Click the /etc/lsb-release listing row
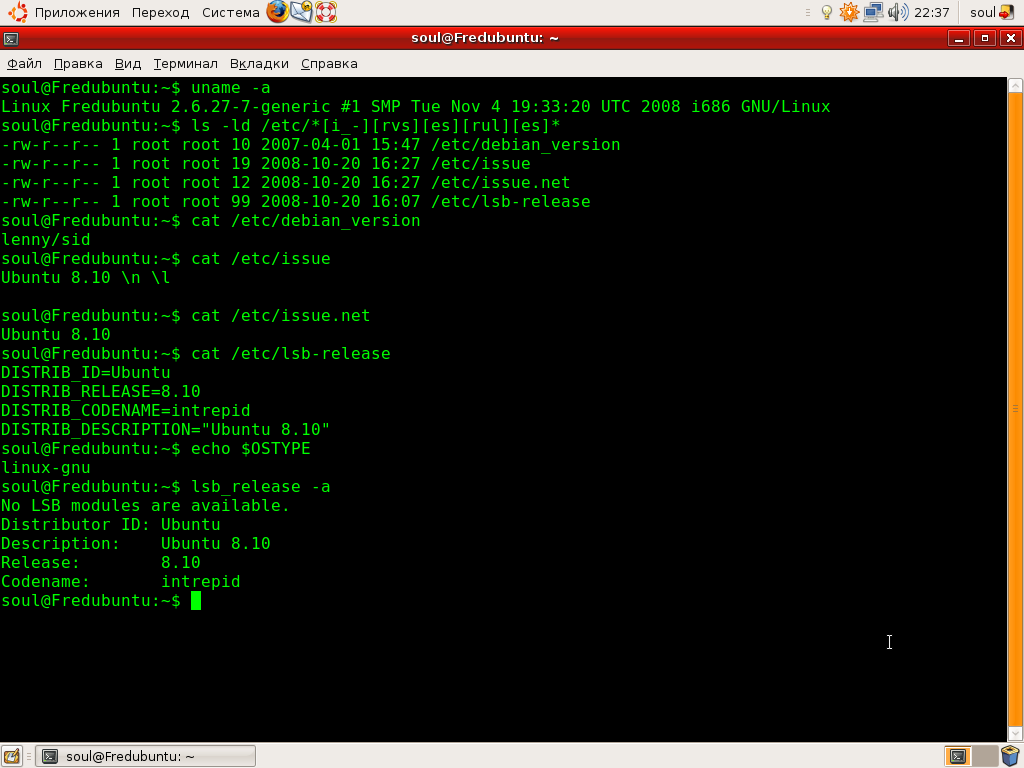Viewport: 1024px width, 768px height. tap(296, 201)
